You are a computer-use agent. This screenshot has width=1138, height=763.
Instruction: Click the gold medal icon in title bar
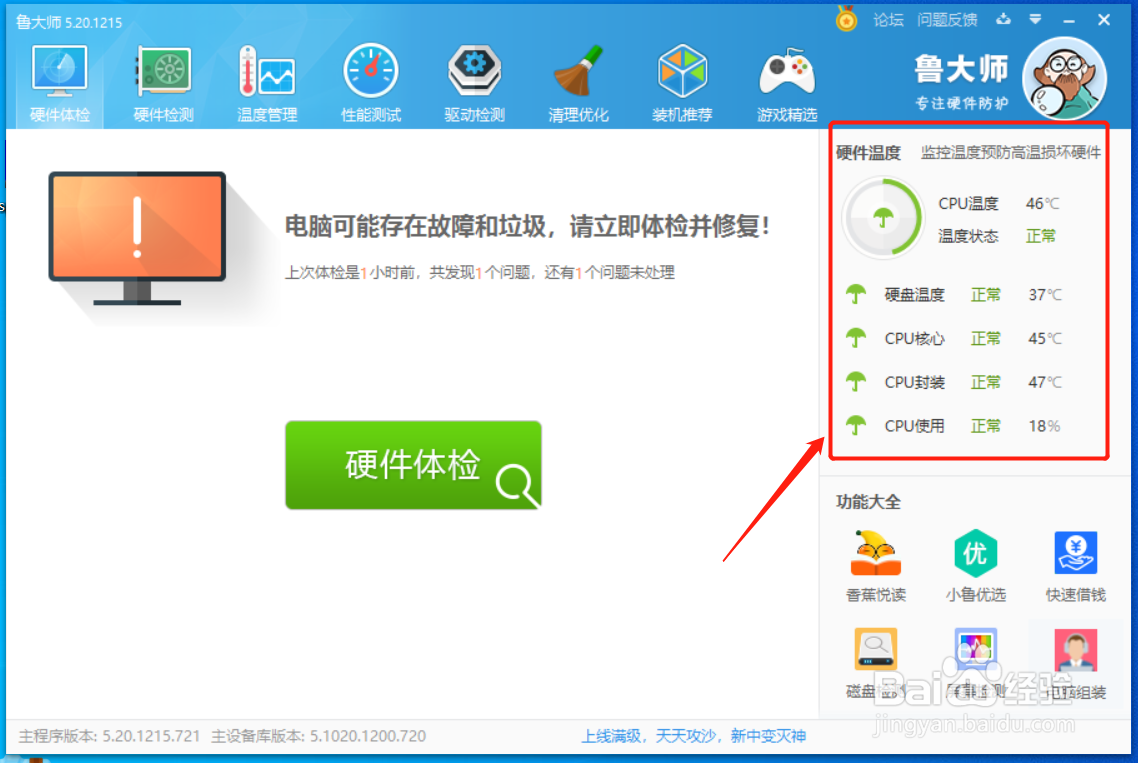pos(846,19)
